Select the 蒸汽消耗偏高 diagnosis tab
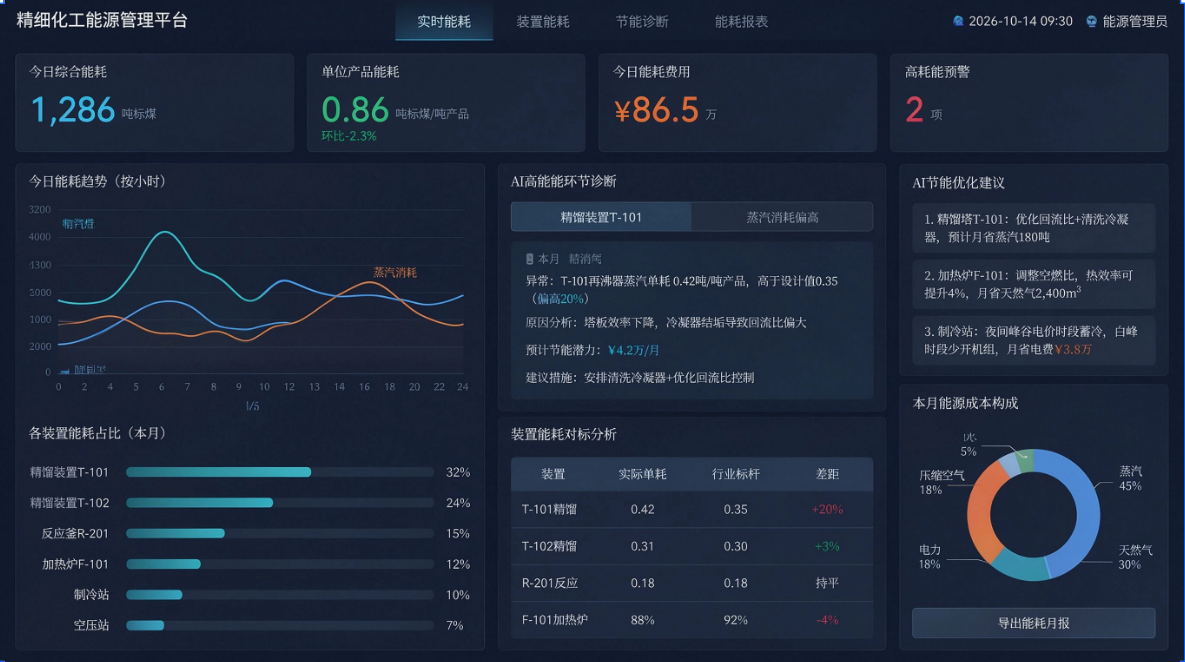1185x662 pixels. (782, 217)
